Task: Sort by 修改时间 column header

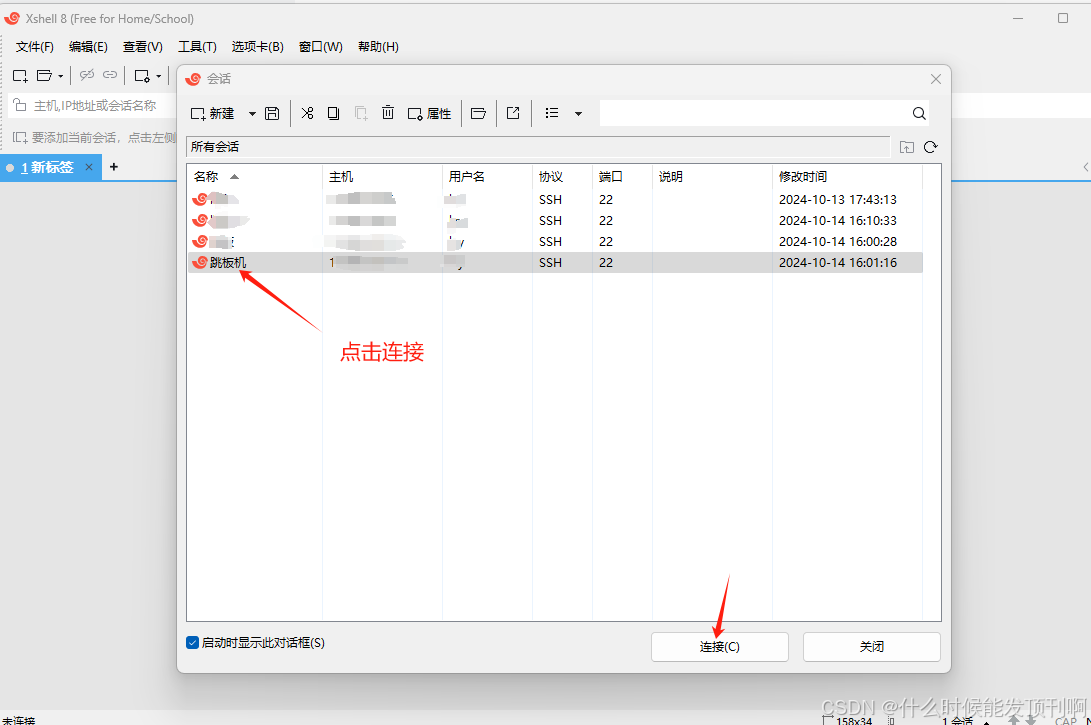Action: coord(847,177)
